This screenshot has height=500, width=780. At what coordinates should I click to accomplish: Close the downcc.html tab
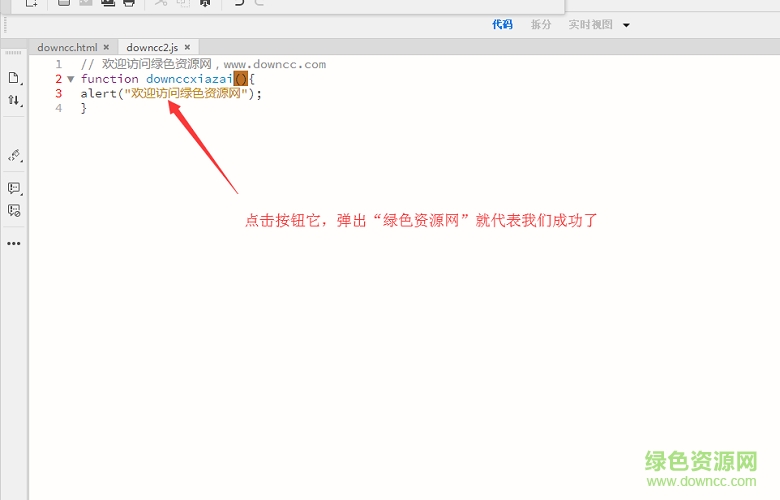pos(106,47)
